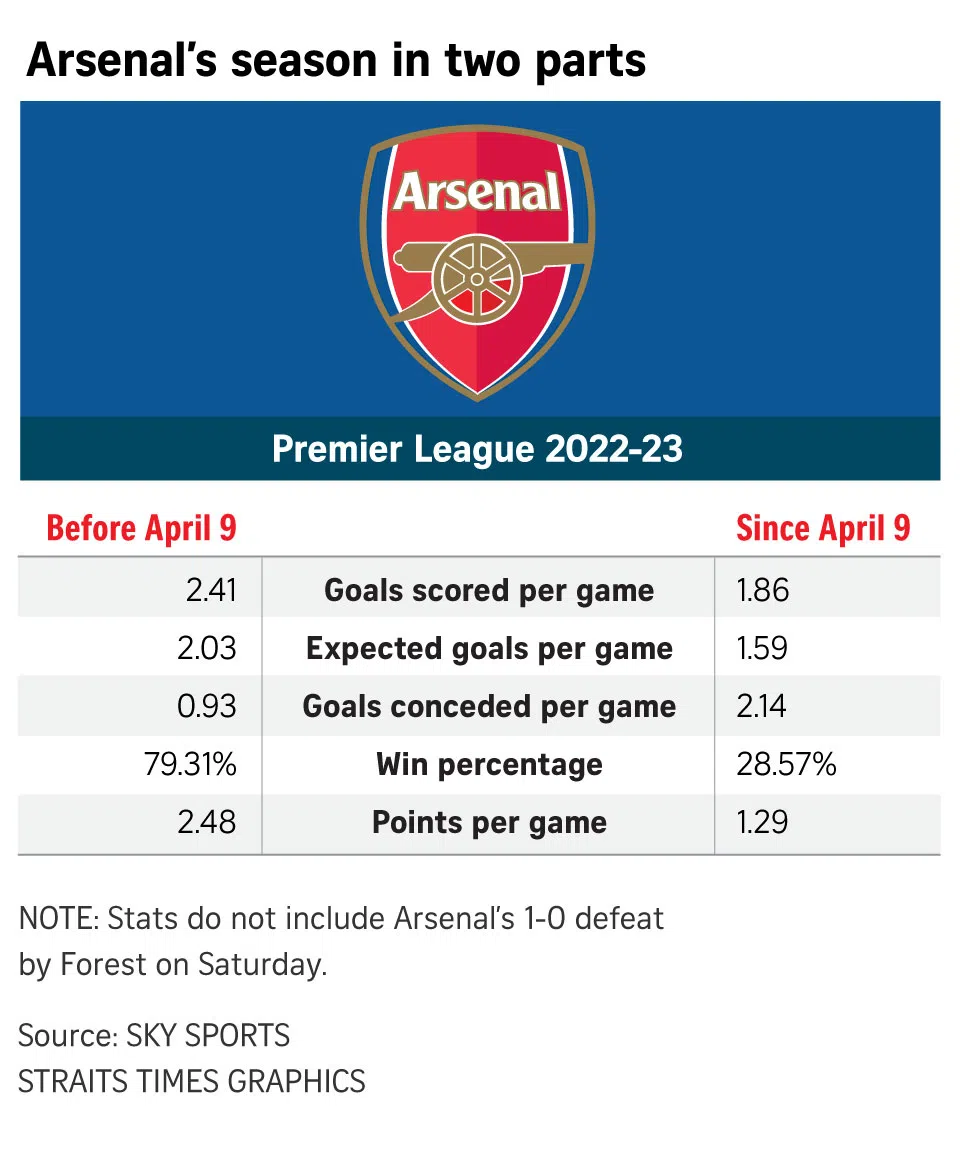The image size is (960, 1156).
Task: Select the "Points per game" row label
Action: click(x=489, y=823)
